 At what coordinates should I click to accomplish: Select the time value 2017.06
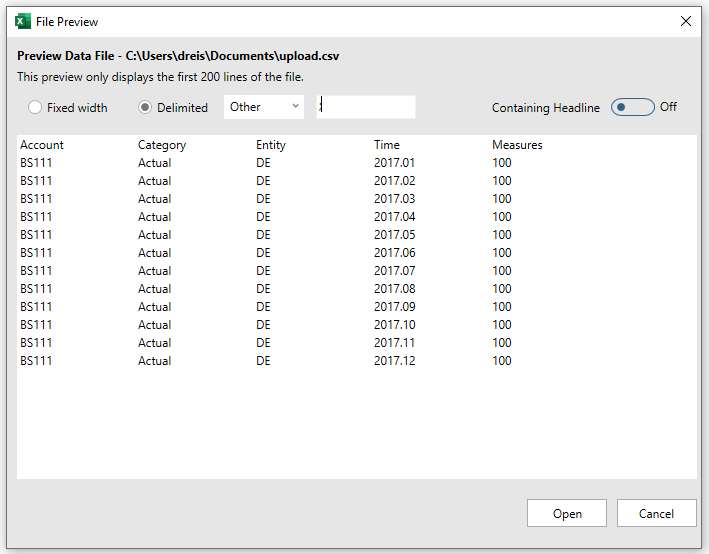[394, 253]
